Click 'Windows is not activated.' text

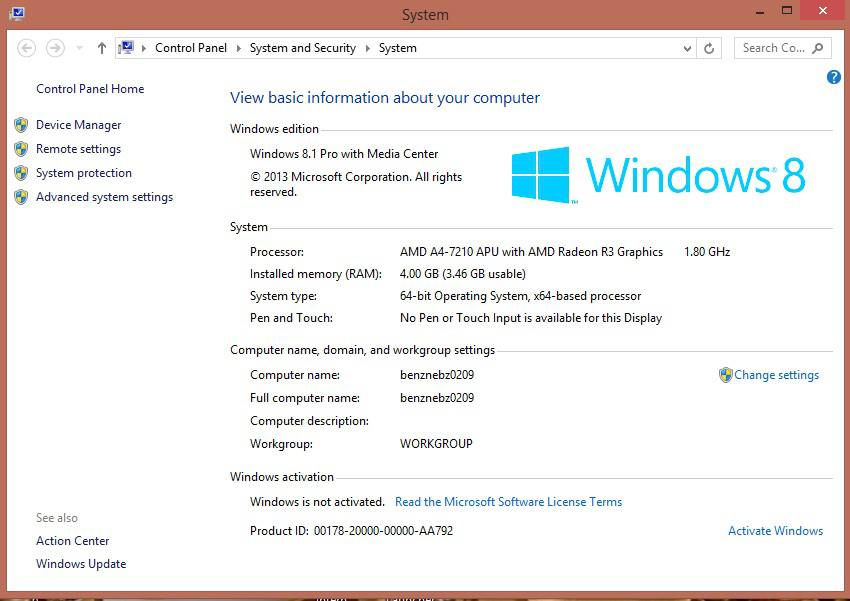[x=317, y=502]
